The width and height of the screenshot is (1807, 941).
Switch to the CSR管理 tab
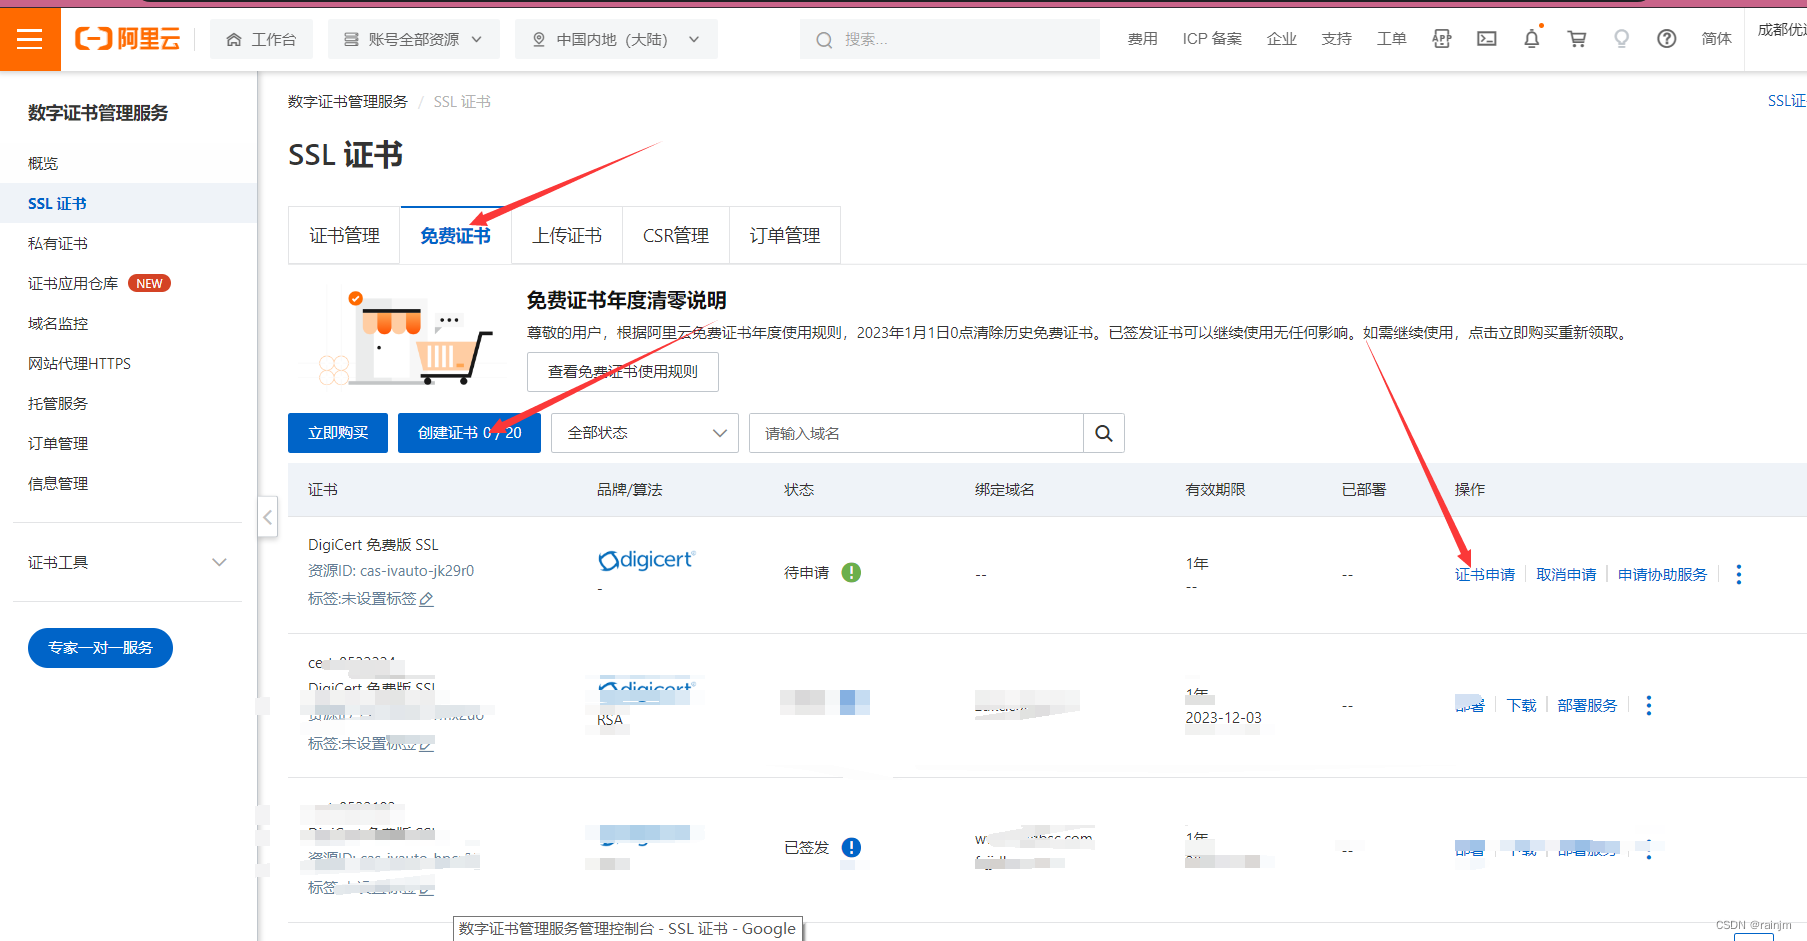pyautogui.click(x=675, y=235)
